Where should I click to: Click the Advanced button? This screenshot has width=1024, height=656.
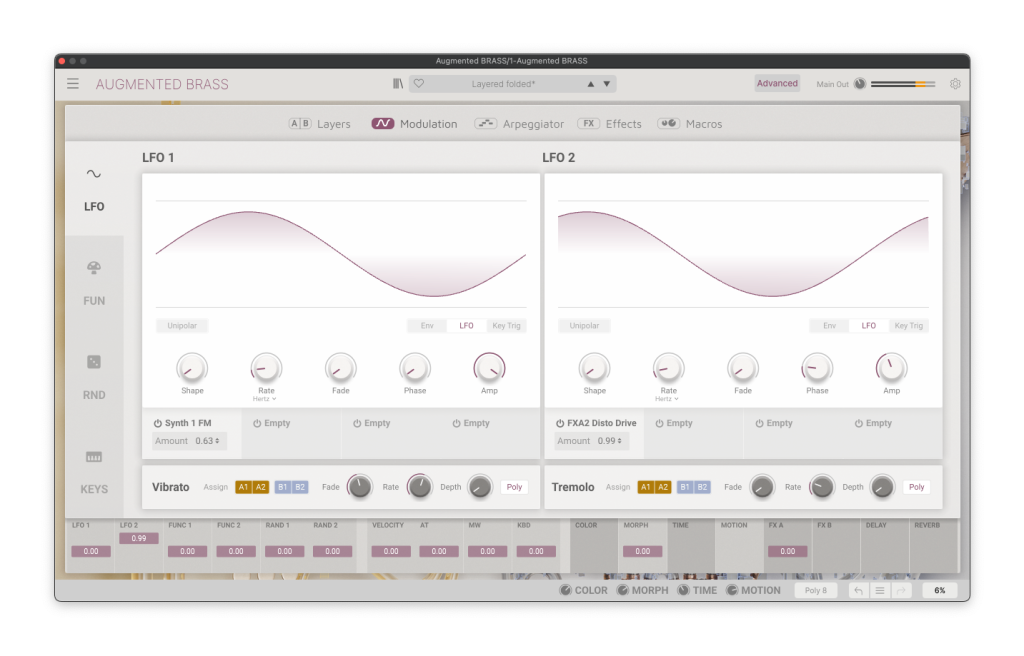[777, 84]
